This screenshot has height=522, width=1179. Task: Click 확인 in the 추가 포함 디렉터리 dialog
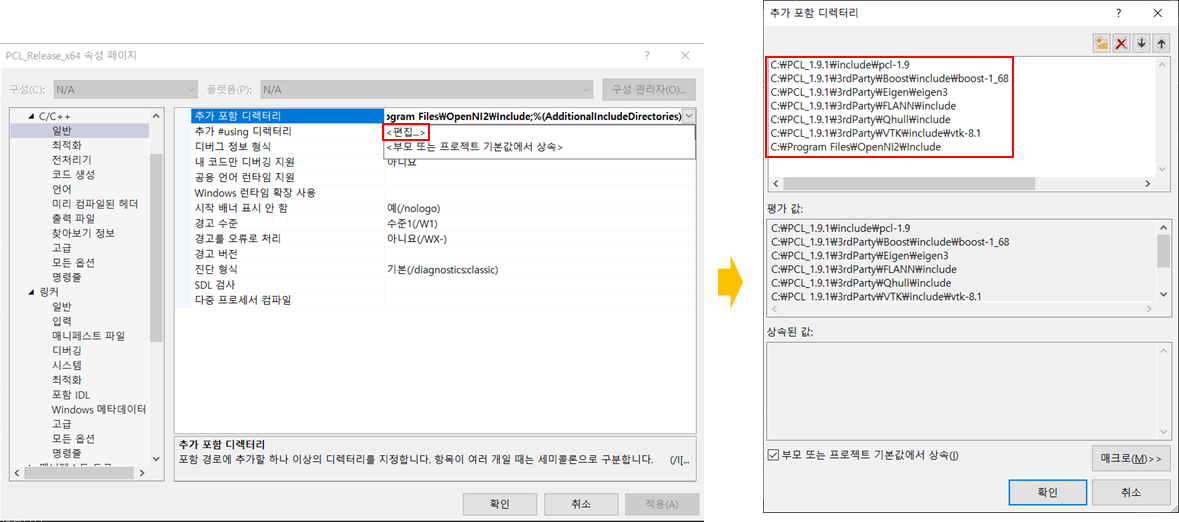tap(1047, 493)
